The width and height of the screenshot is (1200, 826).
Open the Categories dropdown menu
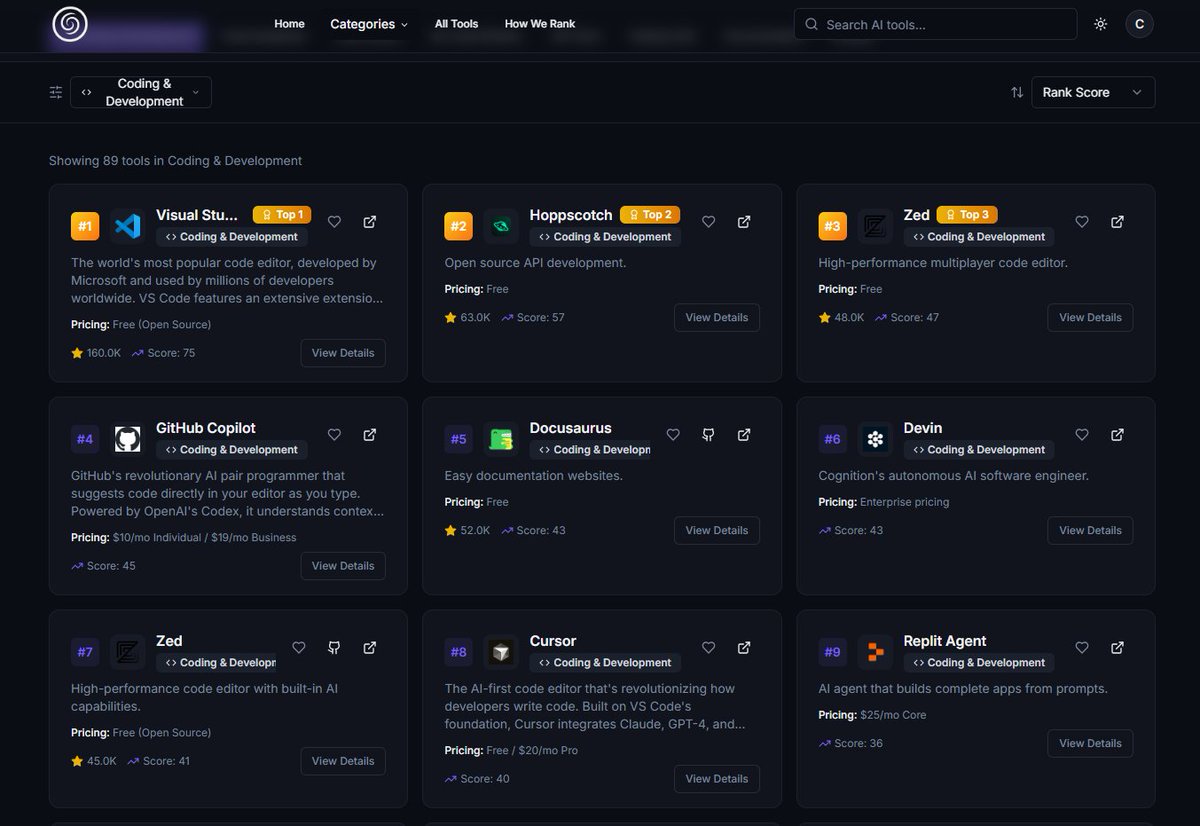pyautogui.click(x=369, y=24)
